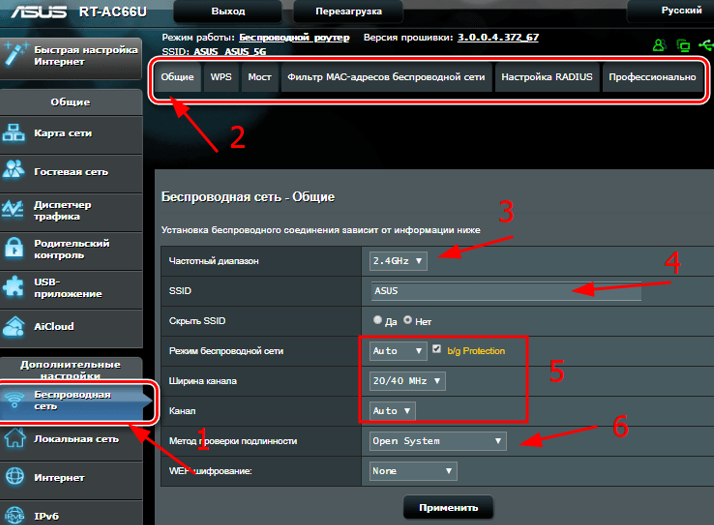Image resolution: width=714 pixels, height=525 pixels.
Task: Click the IPv6 globe icon
Action: pos(15,515)
